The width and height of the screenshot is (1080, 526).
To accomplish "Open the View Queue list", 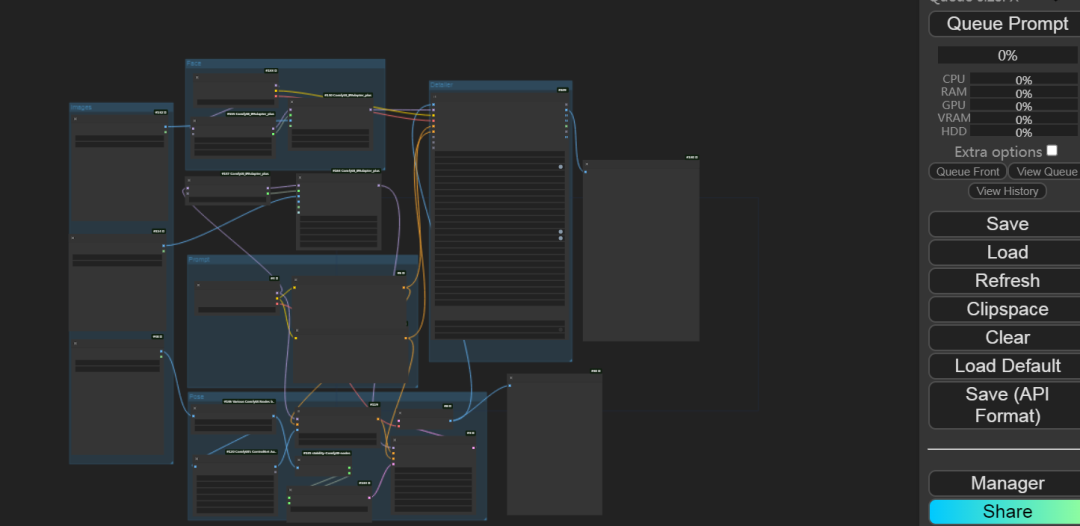I will click(1045, 171).
